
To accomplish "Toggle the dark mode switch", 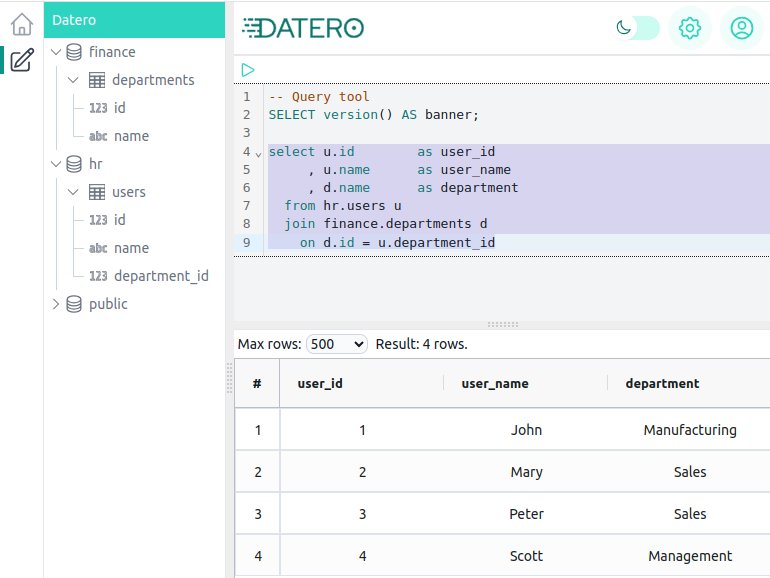I will [637, 28].
